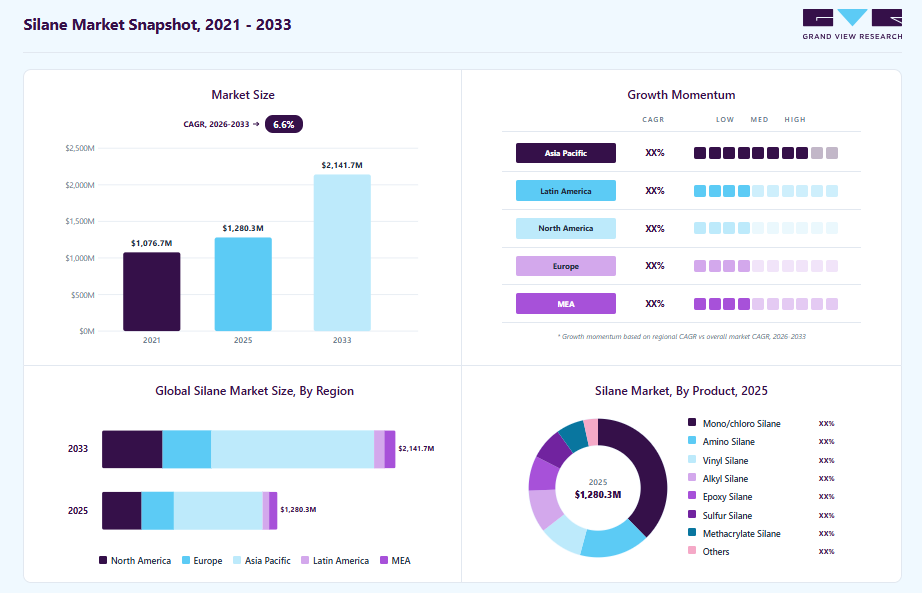Select the 2021 market size bar

(x=152, y=292)
